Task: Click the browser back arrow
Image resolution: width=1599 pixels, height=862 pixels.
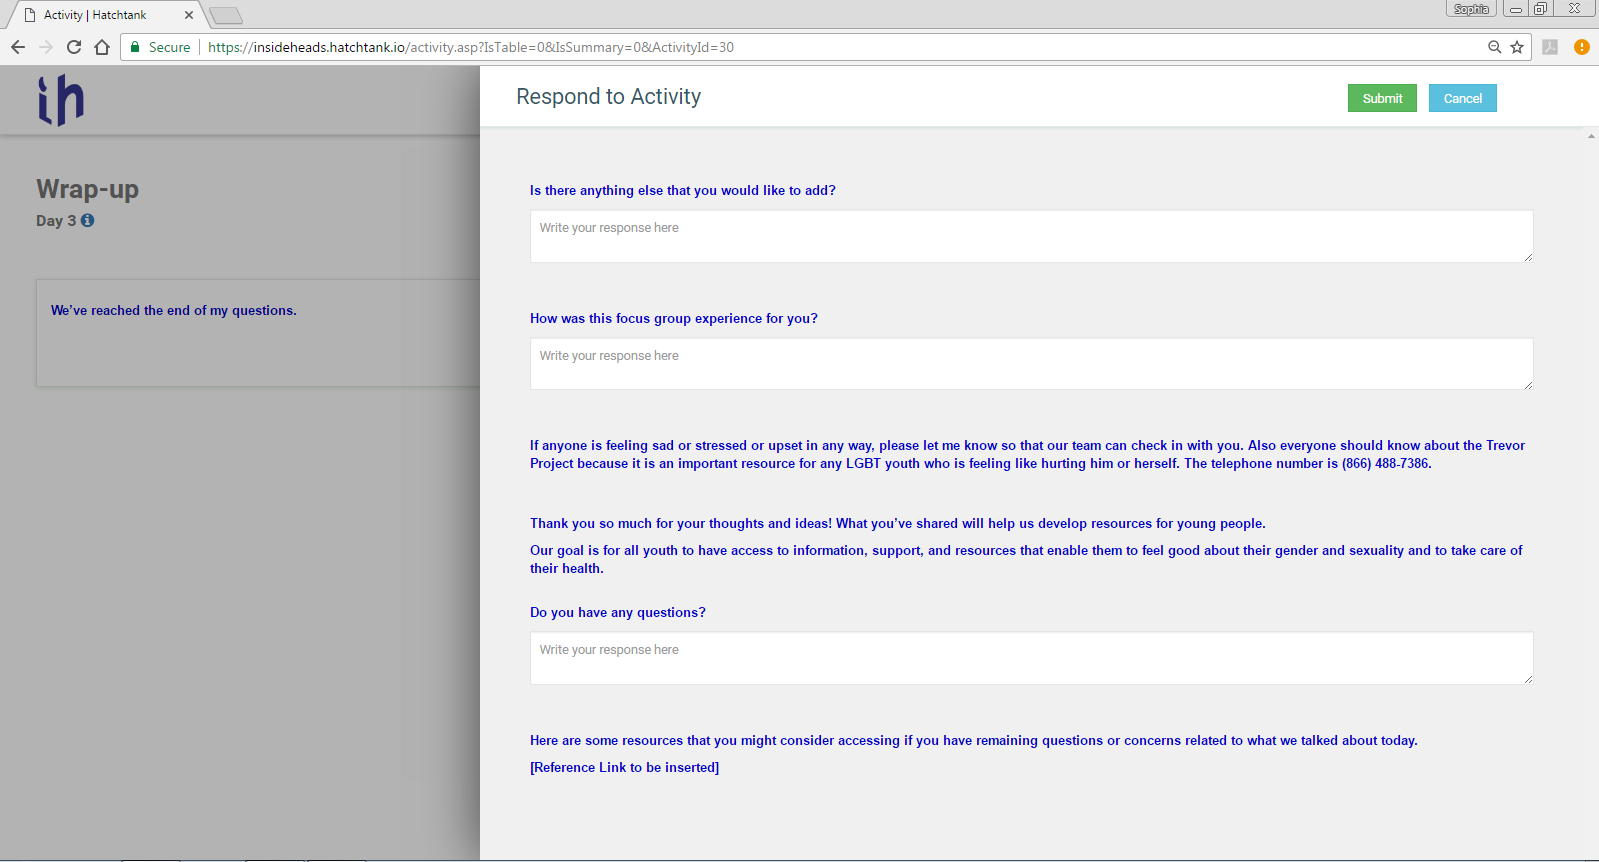Action: click(x=18, y=47)
